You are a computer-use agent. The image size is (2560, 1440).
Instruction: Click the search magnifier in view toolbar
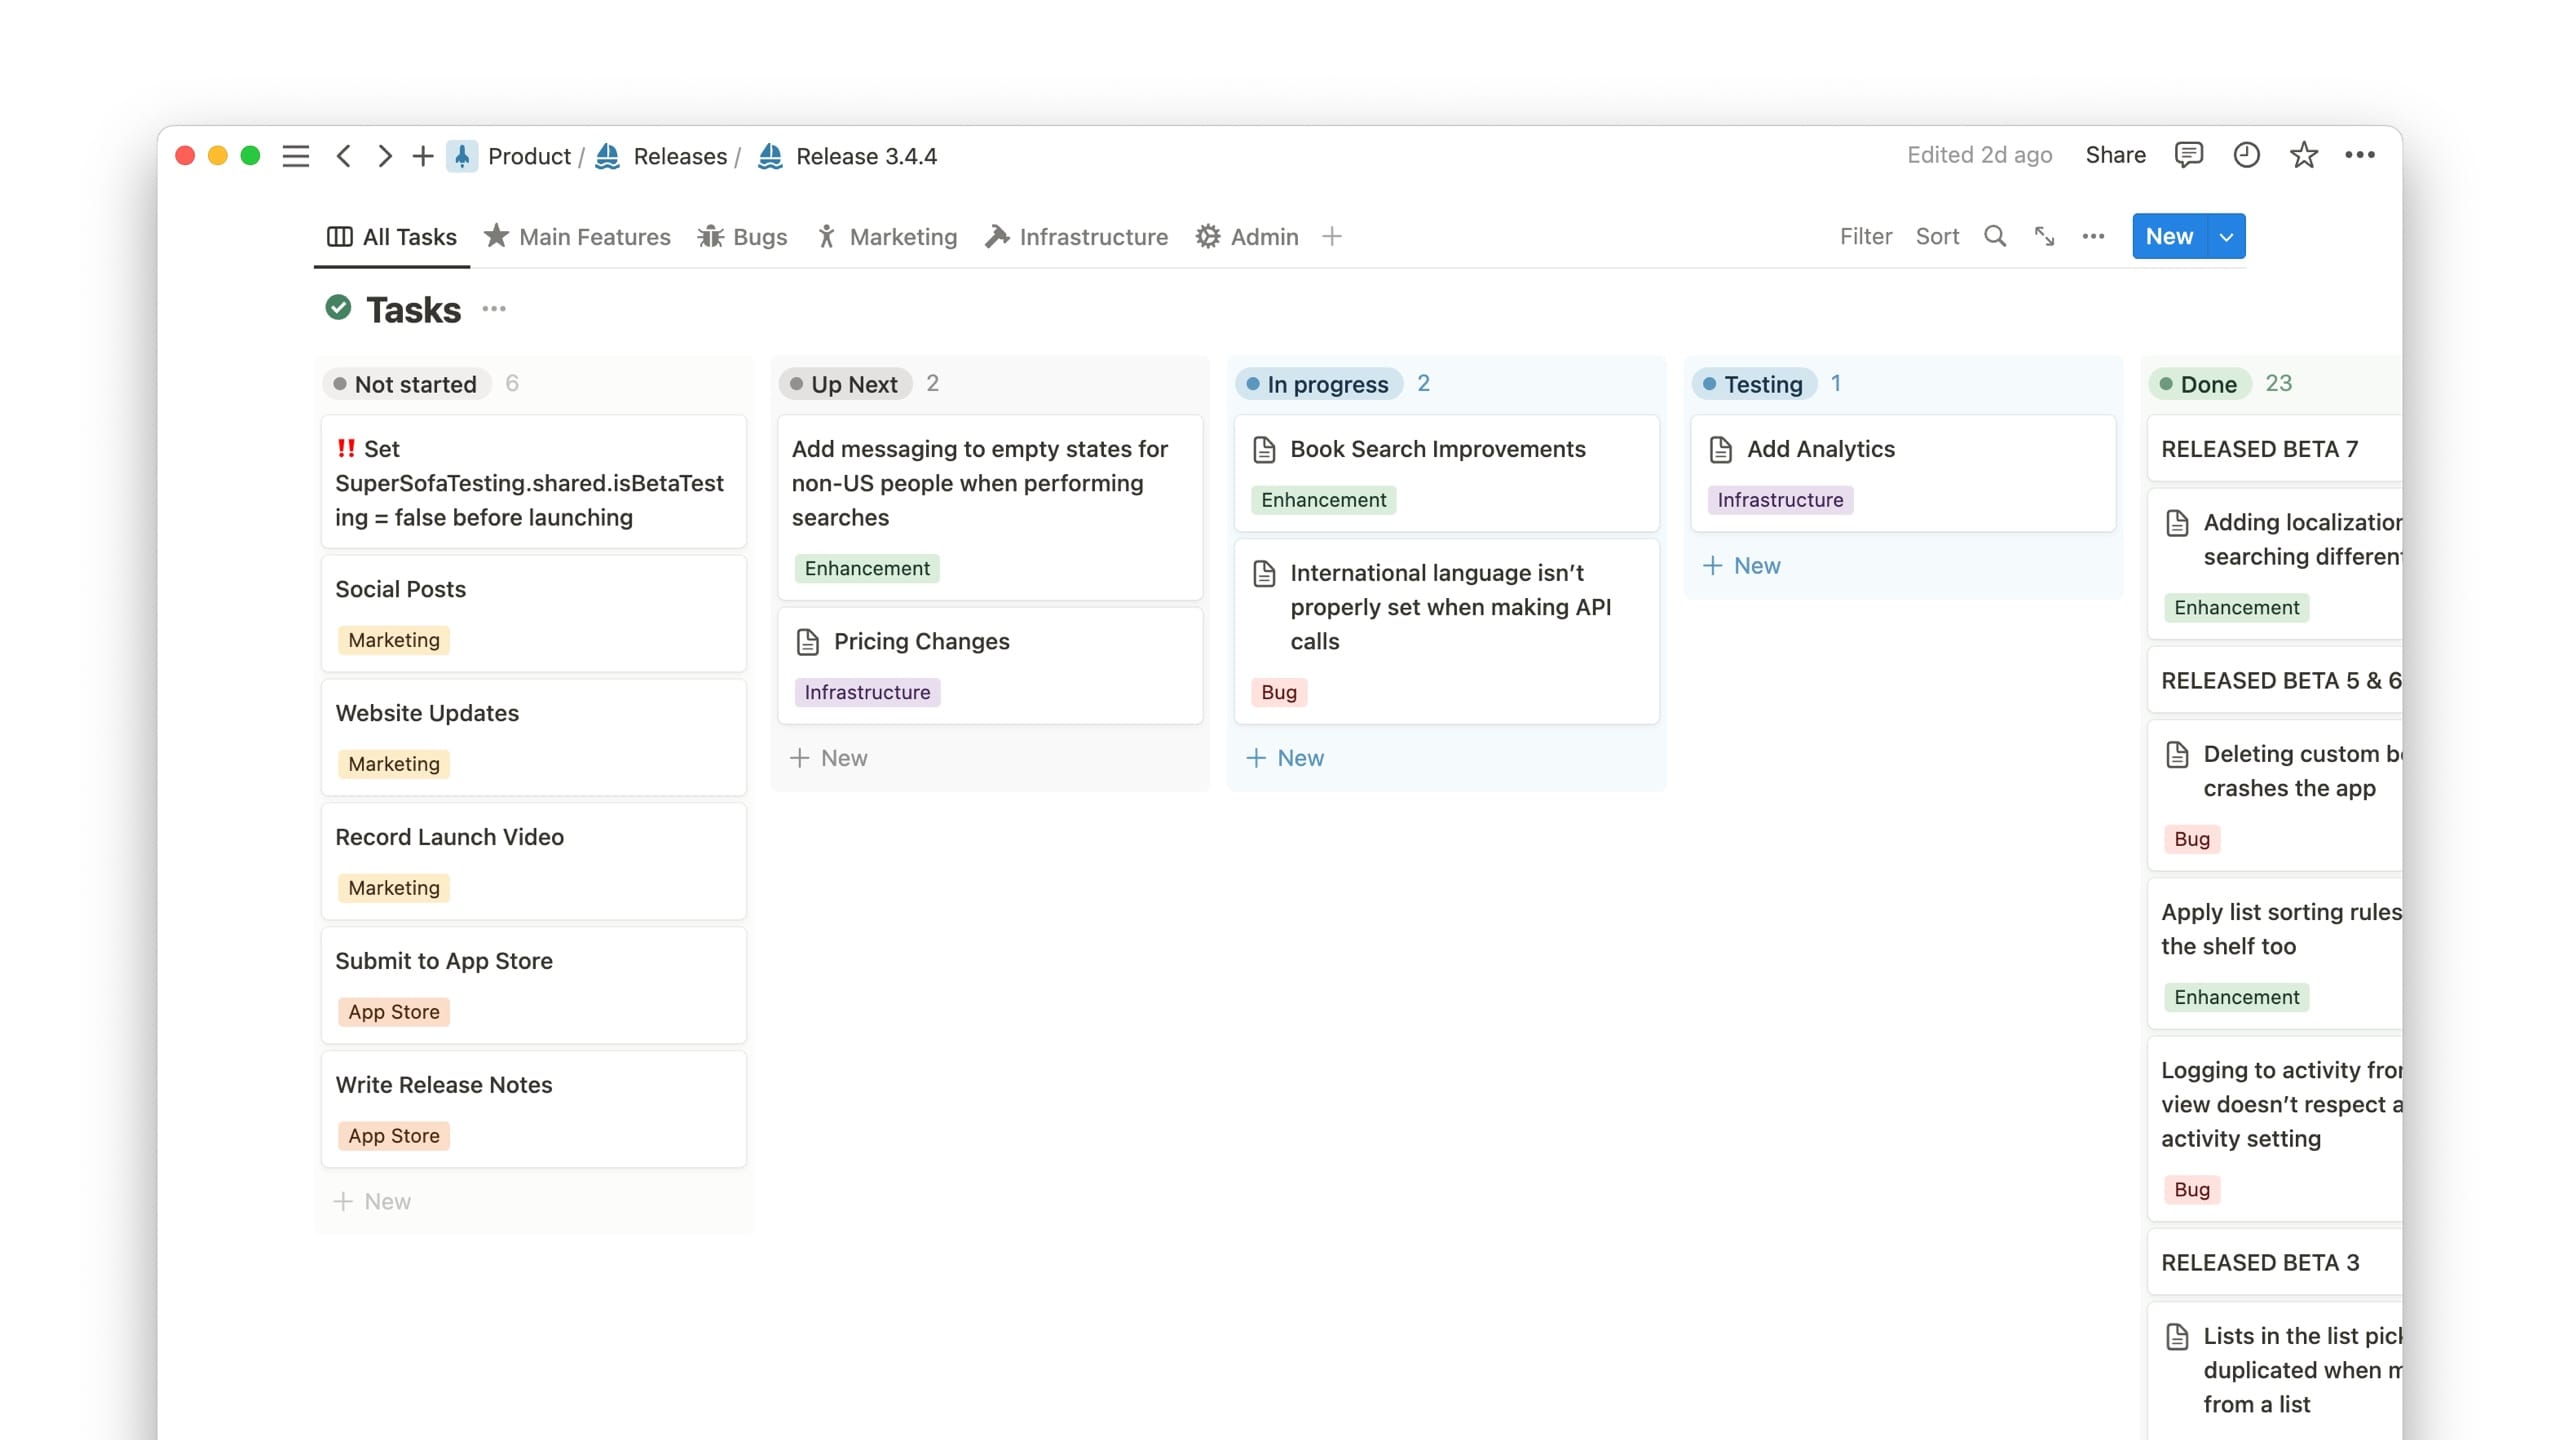tap(1995, 237)
